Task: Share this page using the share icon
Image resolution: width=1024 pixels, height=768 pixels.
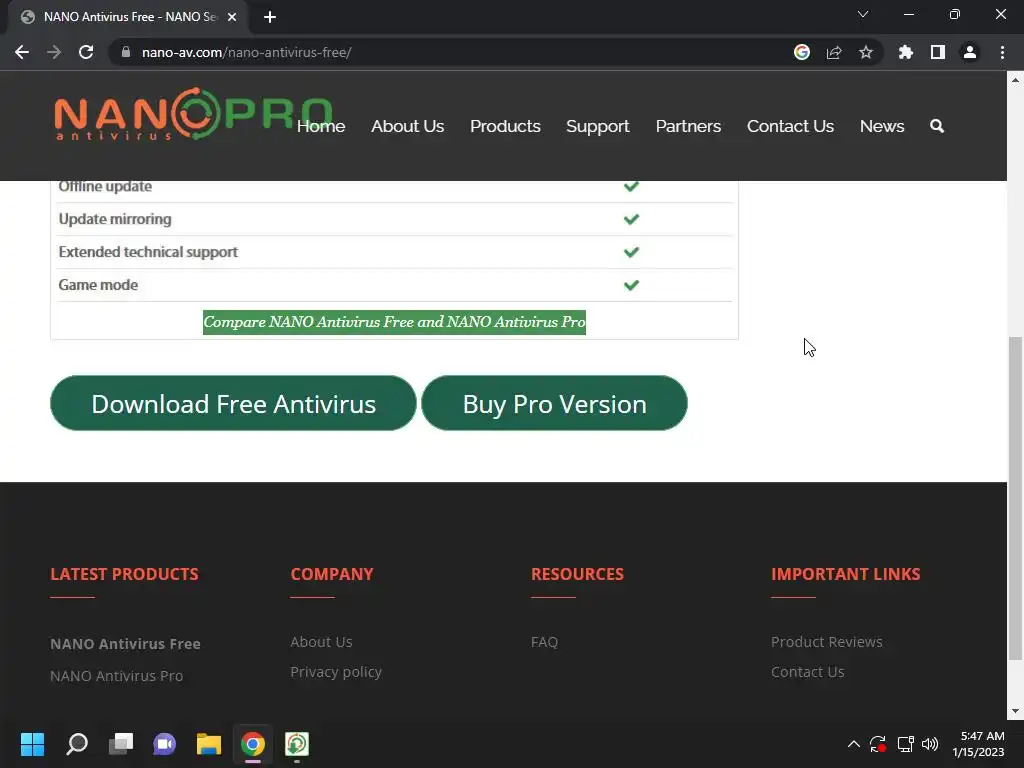Action: [x=834, y=52]
